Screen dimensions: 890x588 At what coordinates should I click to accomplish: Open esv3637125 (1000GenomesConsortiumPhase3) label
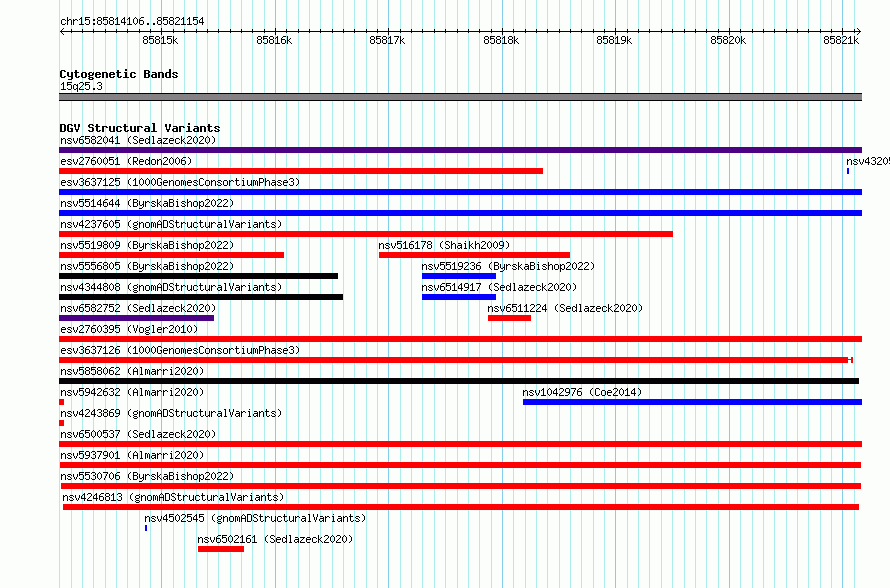click(x=180, y=182)
